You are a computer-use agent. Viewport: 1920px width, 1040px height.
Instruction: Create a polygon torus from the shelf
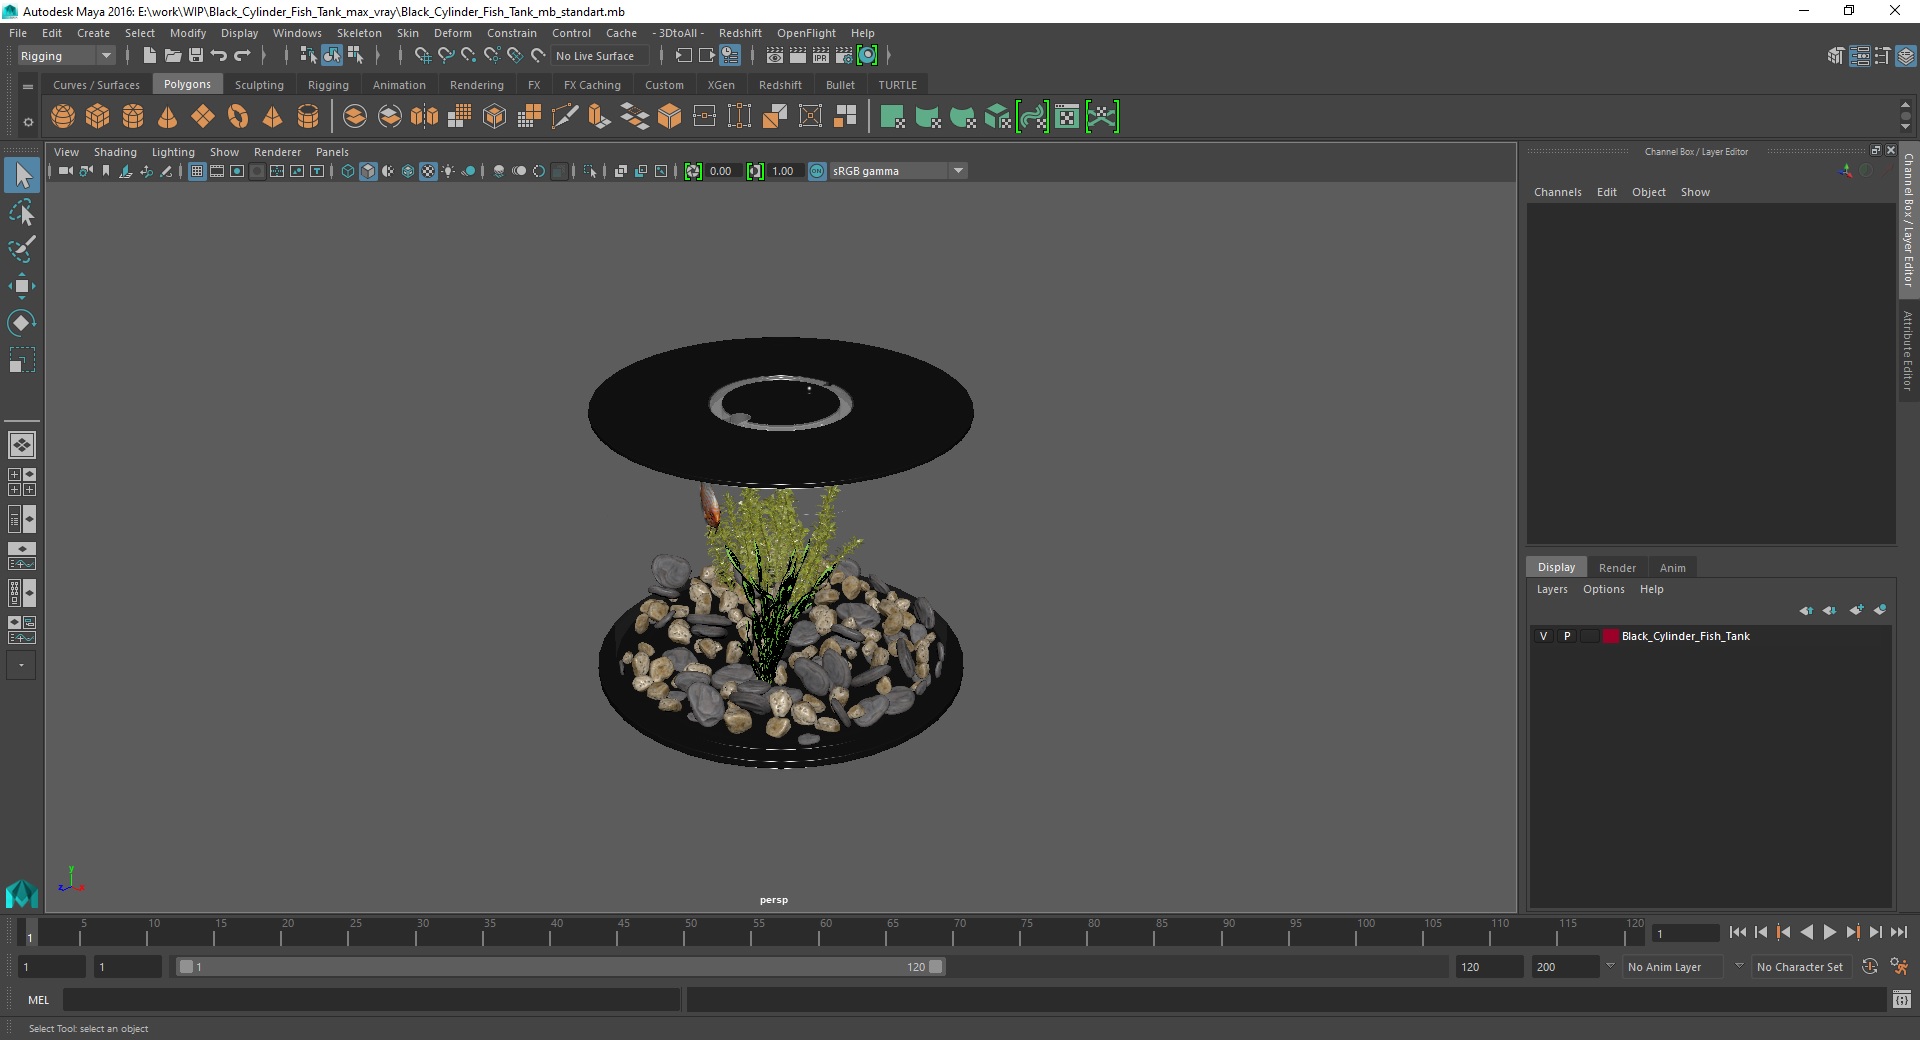(x=238, y=117)
